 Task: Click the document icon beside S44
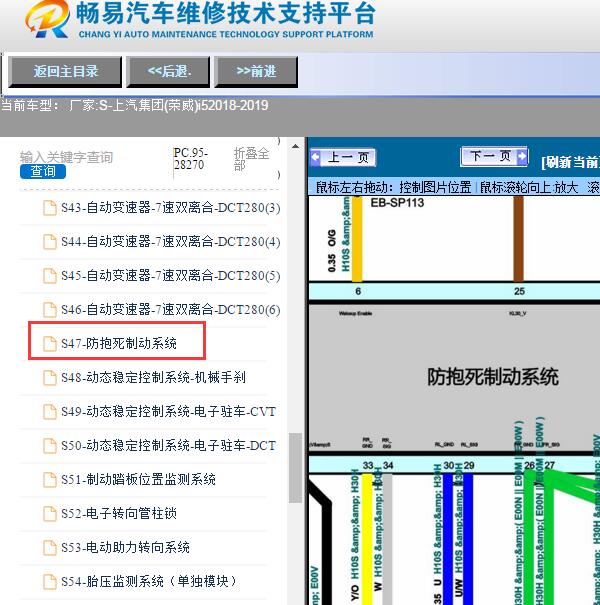click(x=49, y=242)
